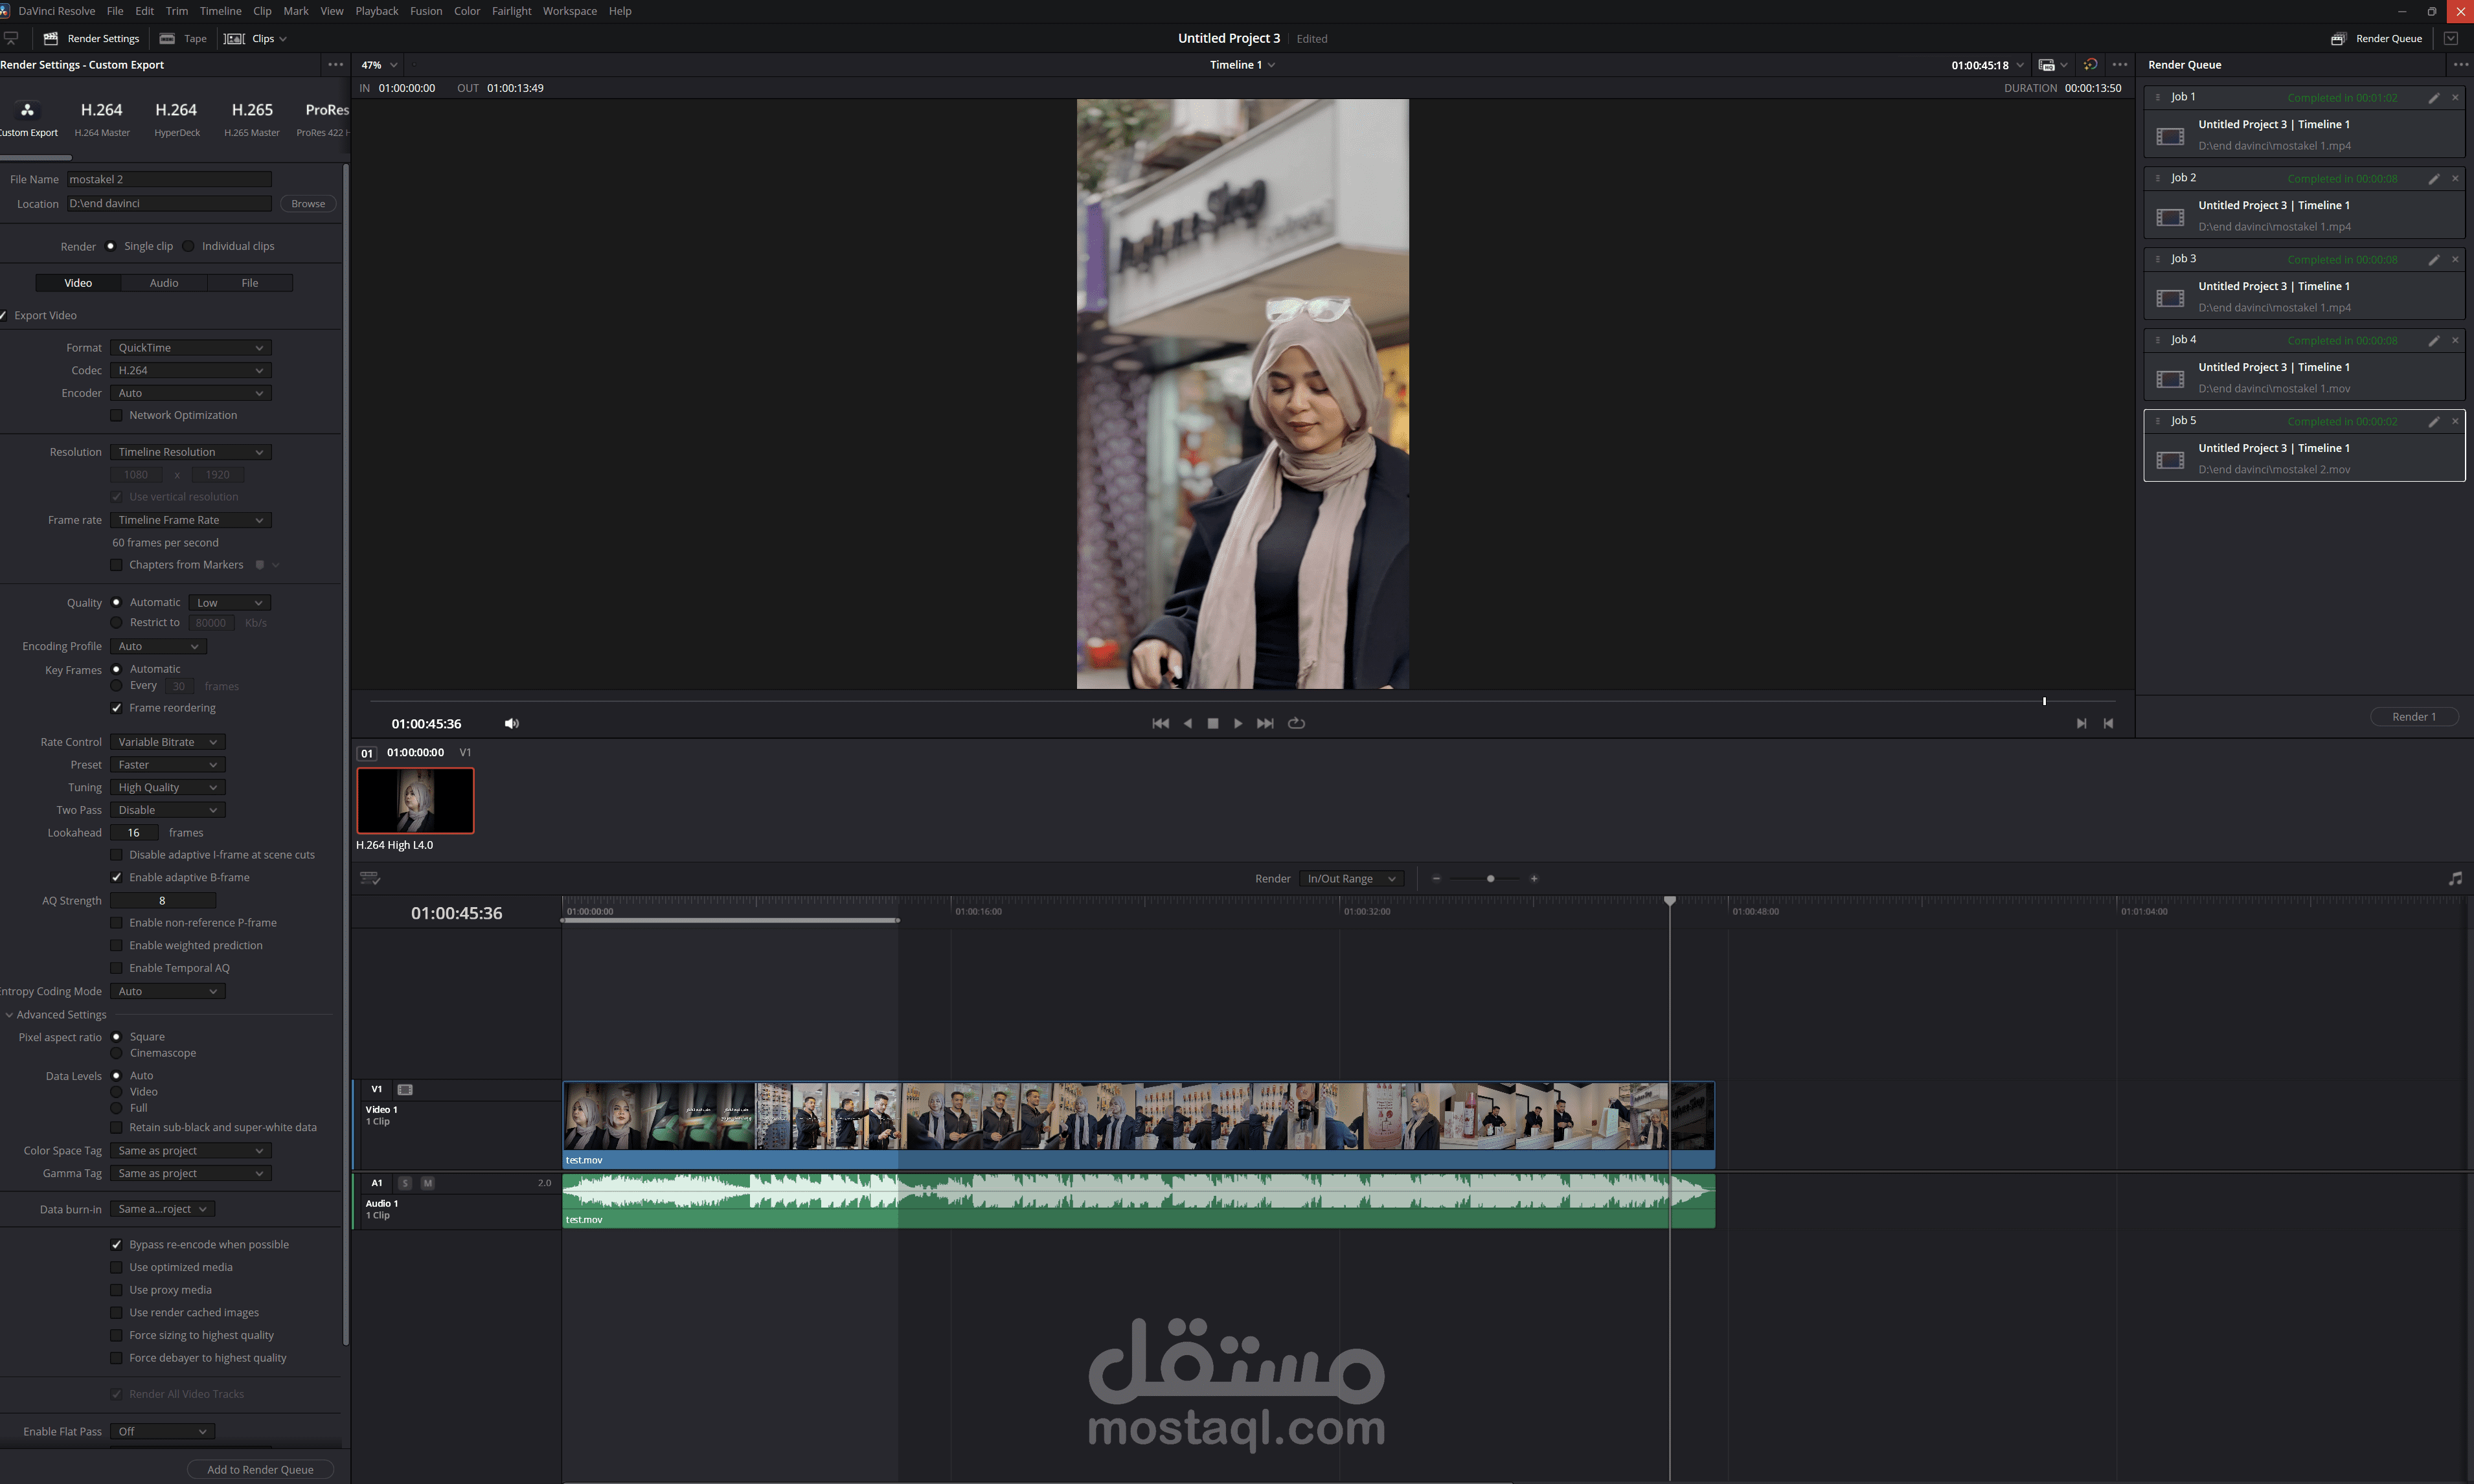Uncheck Bypass re-encode when possible
The height and width of the screenshot is (1484, 2474).
coord(116,1244)
